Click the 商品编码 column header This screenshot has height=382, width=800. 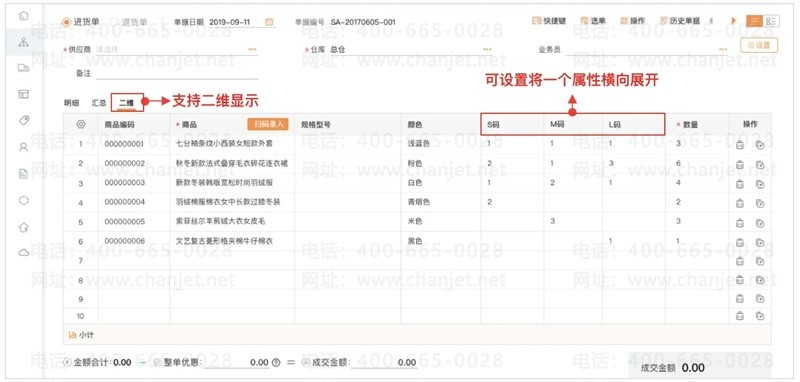point(119,124)
